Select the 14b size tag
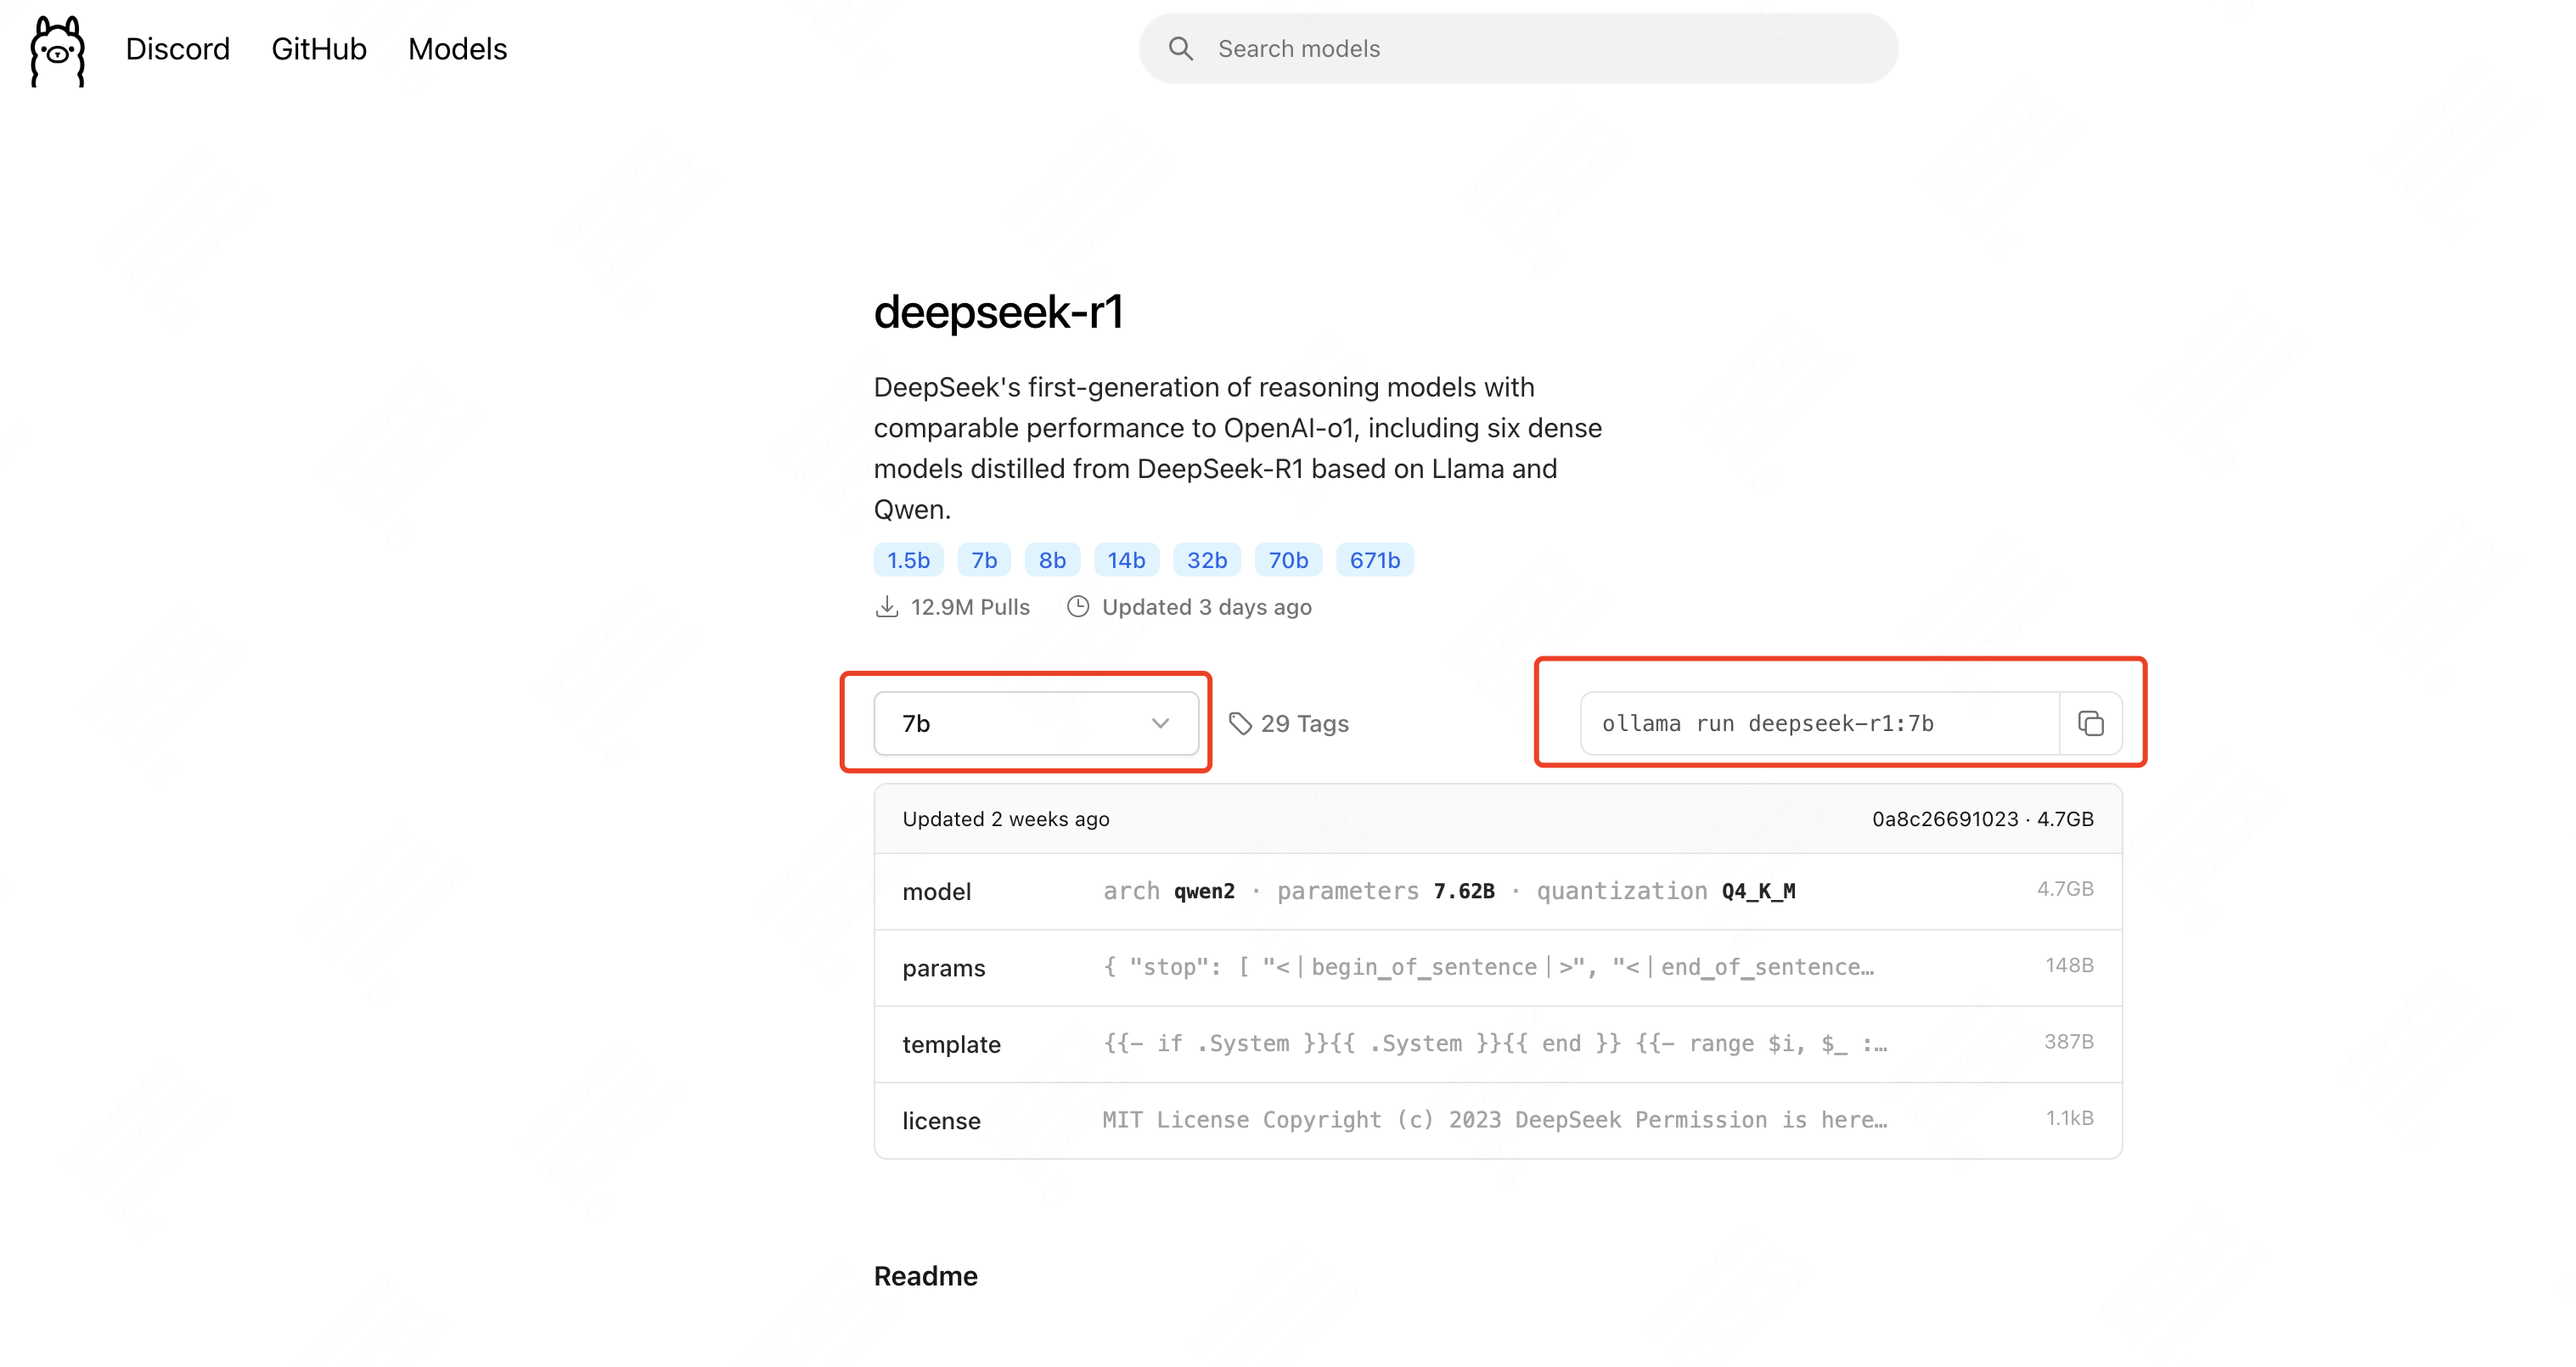 [x=1126, y=560]
